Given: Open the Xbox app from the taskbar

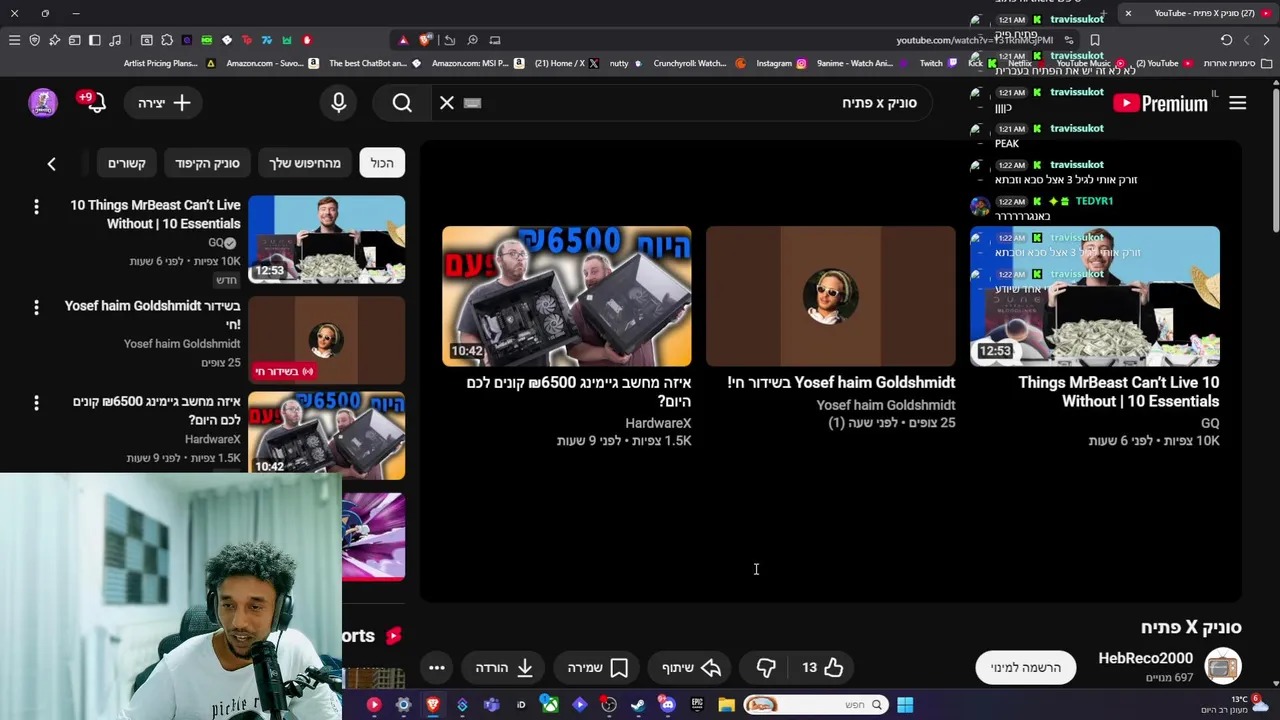Looking at the screenshot, I should click(550, 705).
